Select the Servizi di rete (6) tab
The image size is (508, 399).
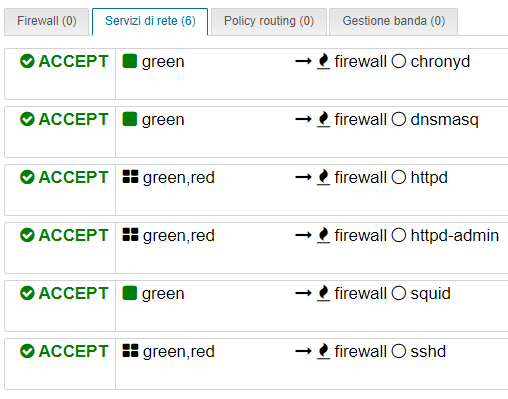(150, 21)
